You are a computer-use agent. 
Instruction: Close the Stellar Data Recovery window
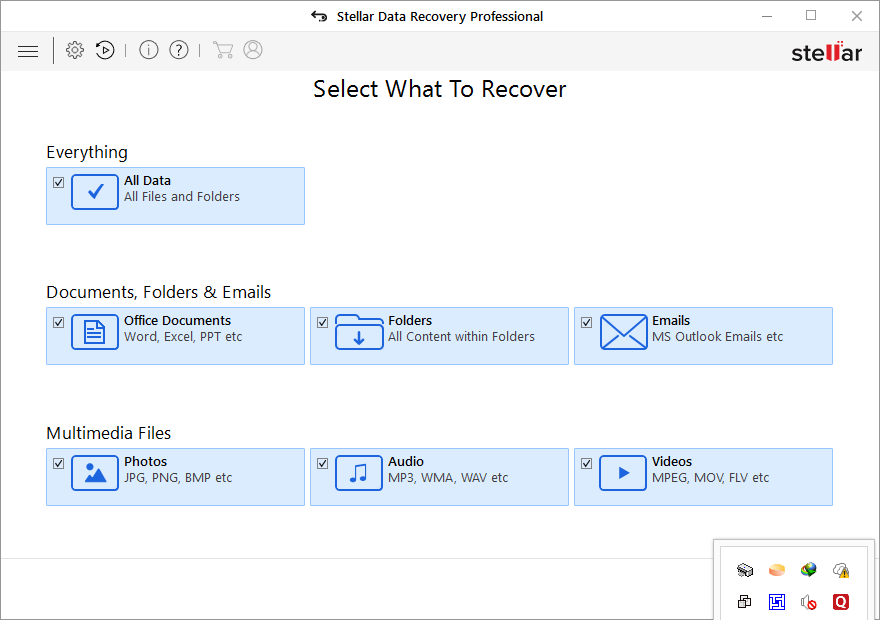click(x=856, y=16)
